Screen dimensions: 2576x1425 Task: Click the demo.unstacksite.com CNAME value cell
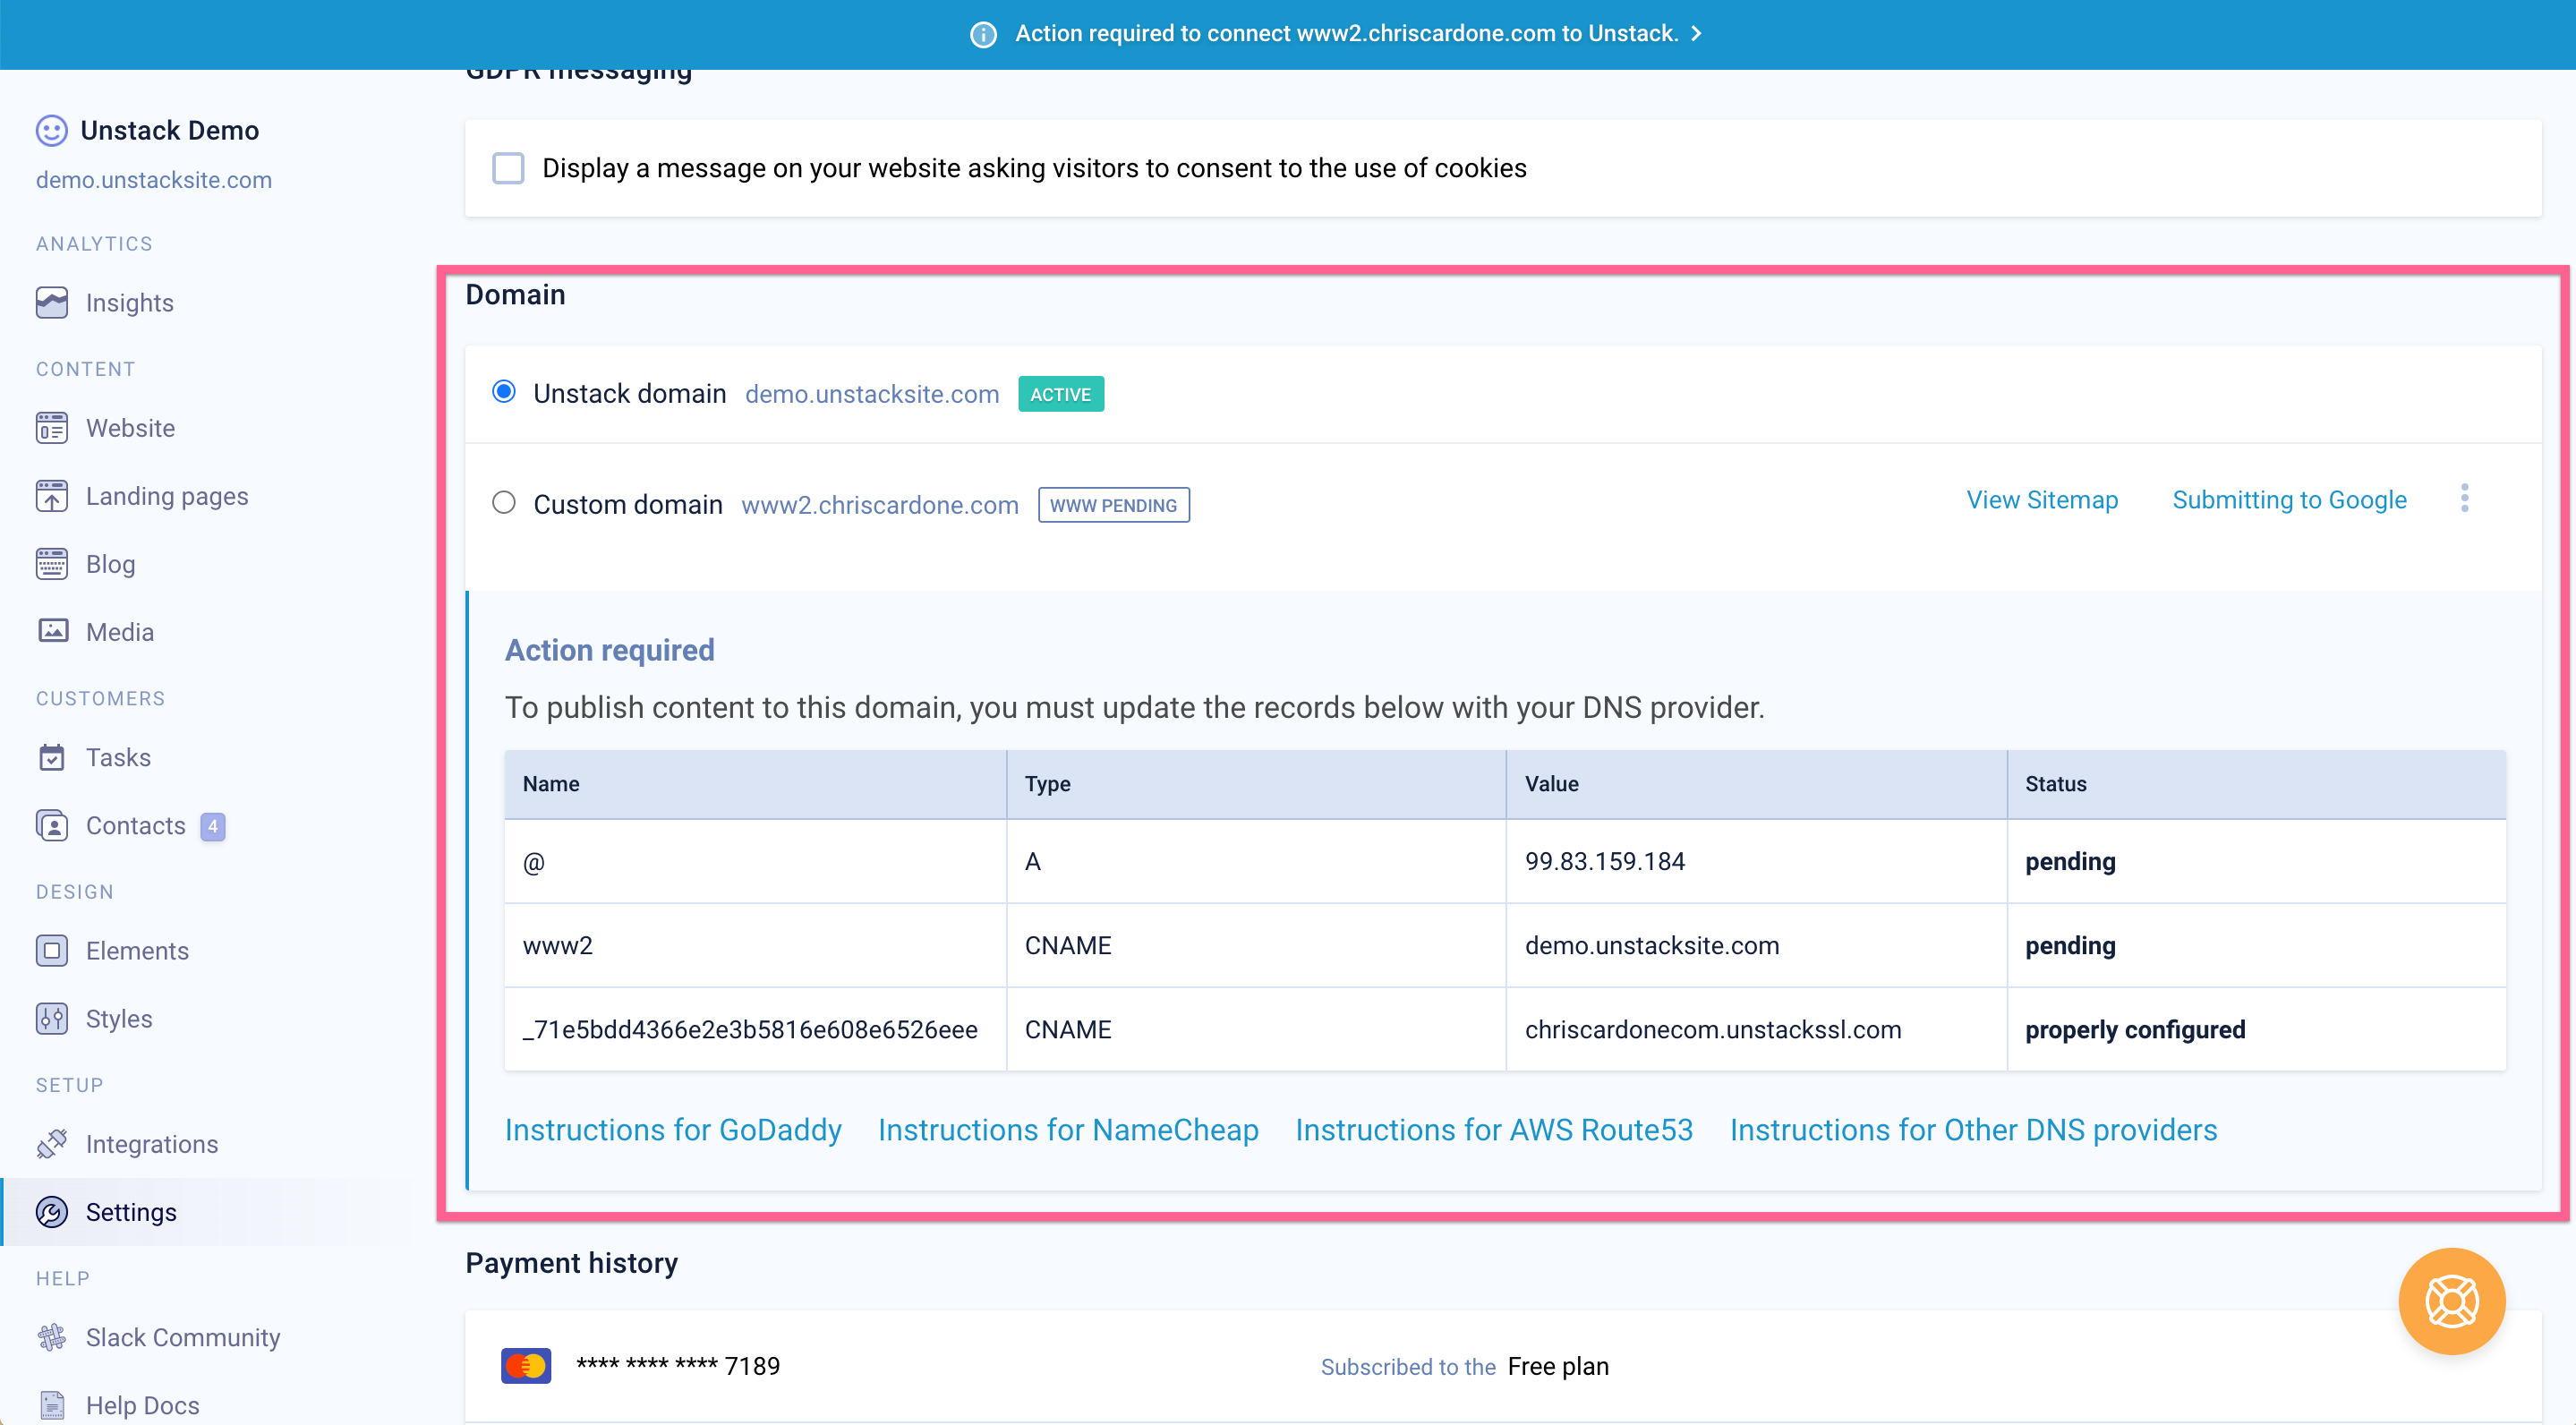1756,946
